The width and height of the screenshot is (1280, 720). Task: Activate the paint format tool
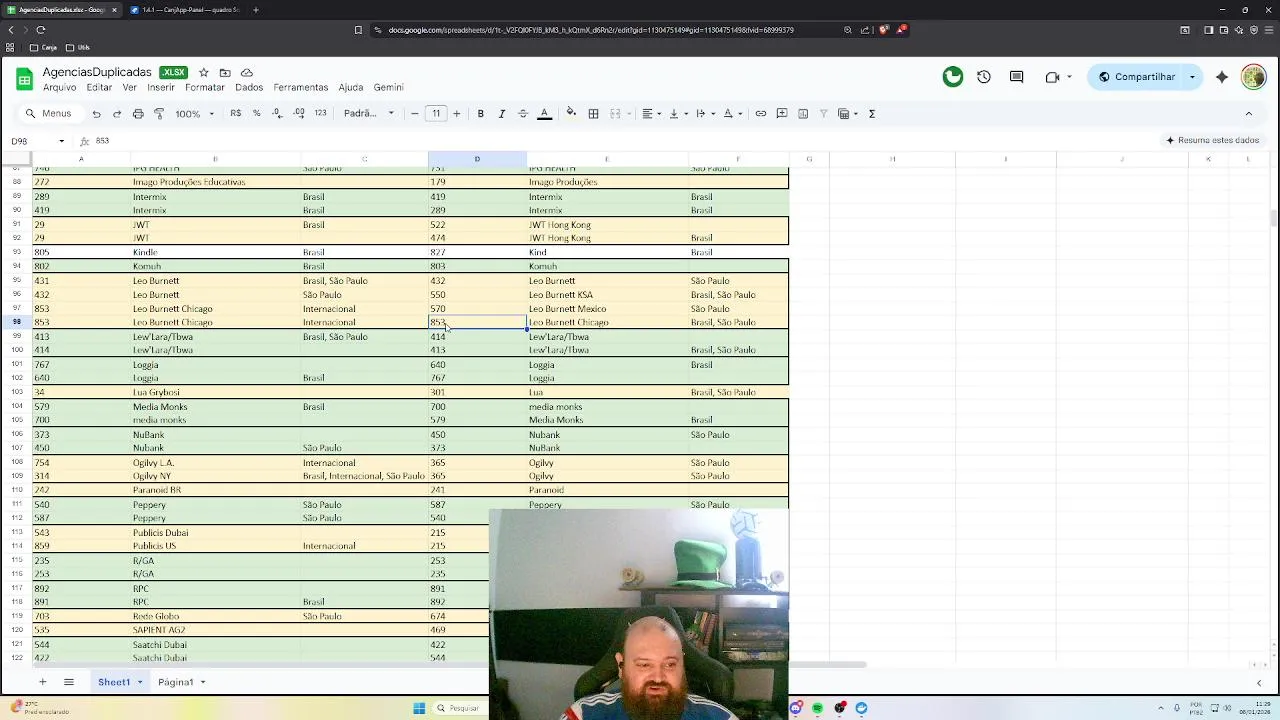[159, 114]
